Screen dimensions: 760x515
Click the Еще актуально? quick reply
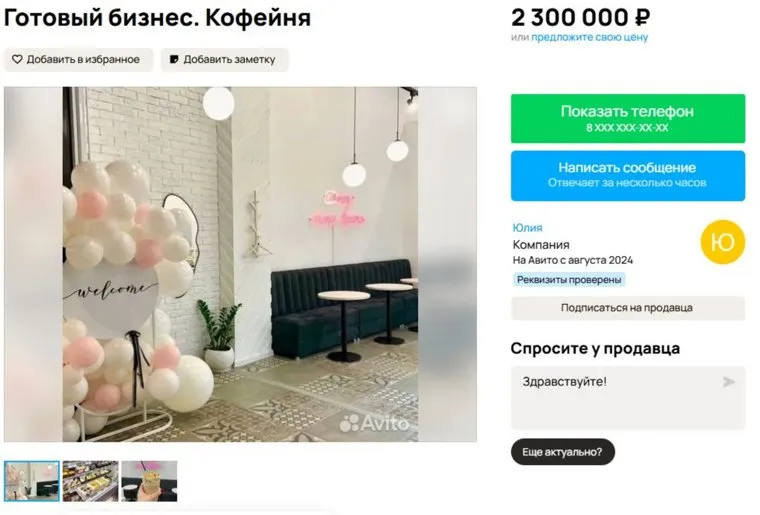tap(562, 452)
